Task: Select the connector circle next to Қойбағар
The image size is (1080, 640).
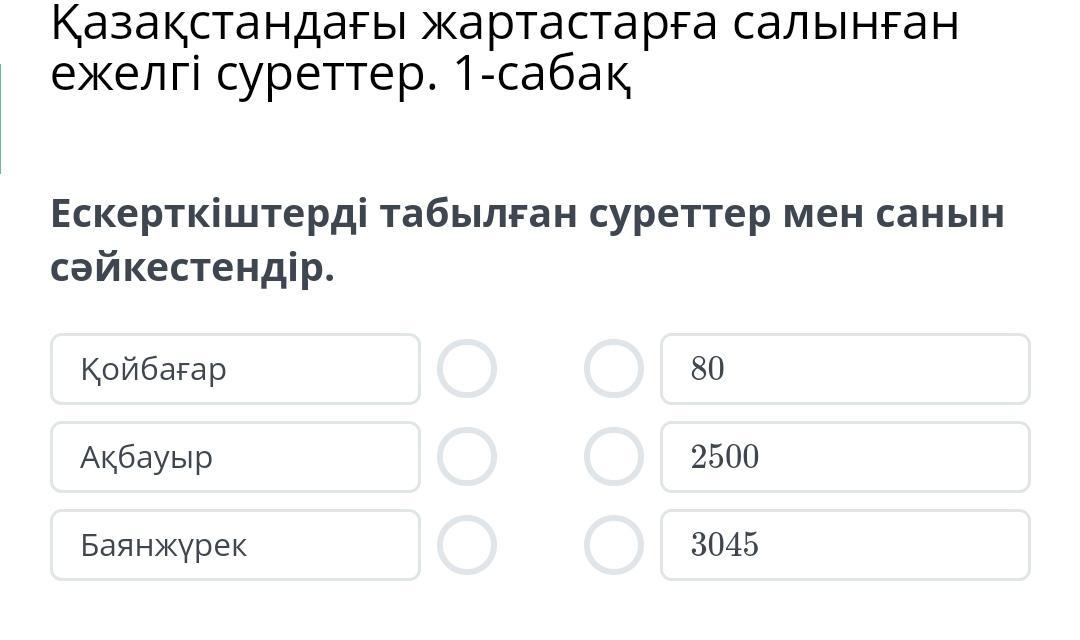Action: (x=466, y=369)
